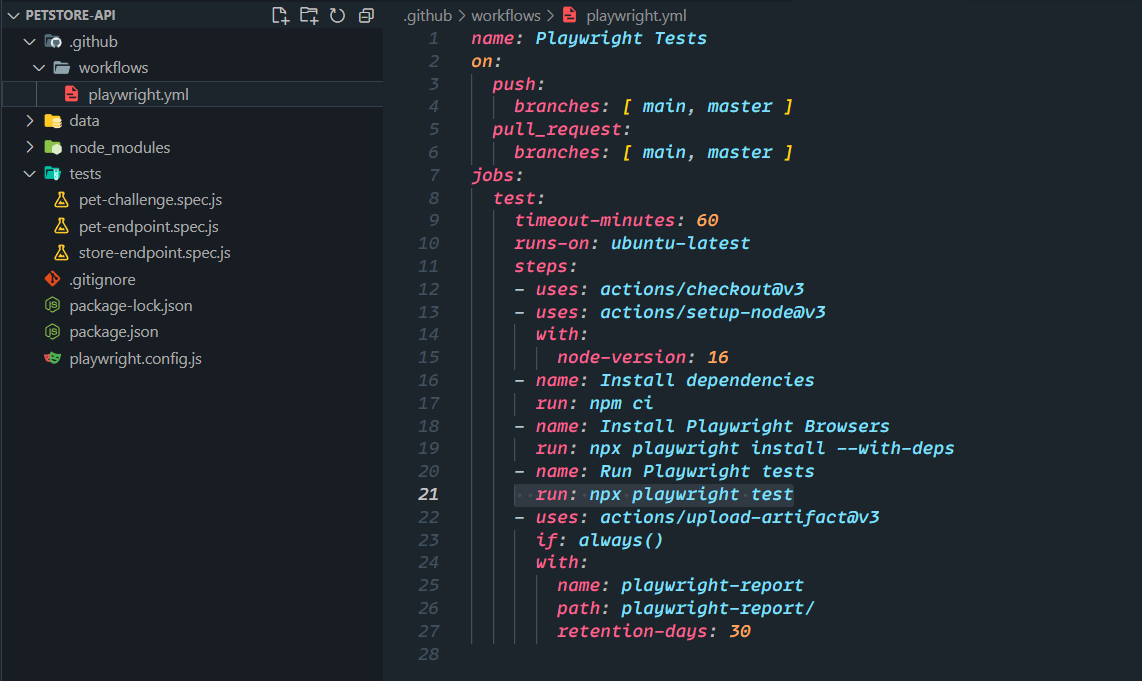1142x681 pixels.
Task: Click 'always()' on line 23
Action: pyautogui.click(x=621, y=540)
